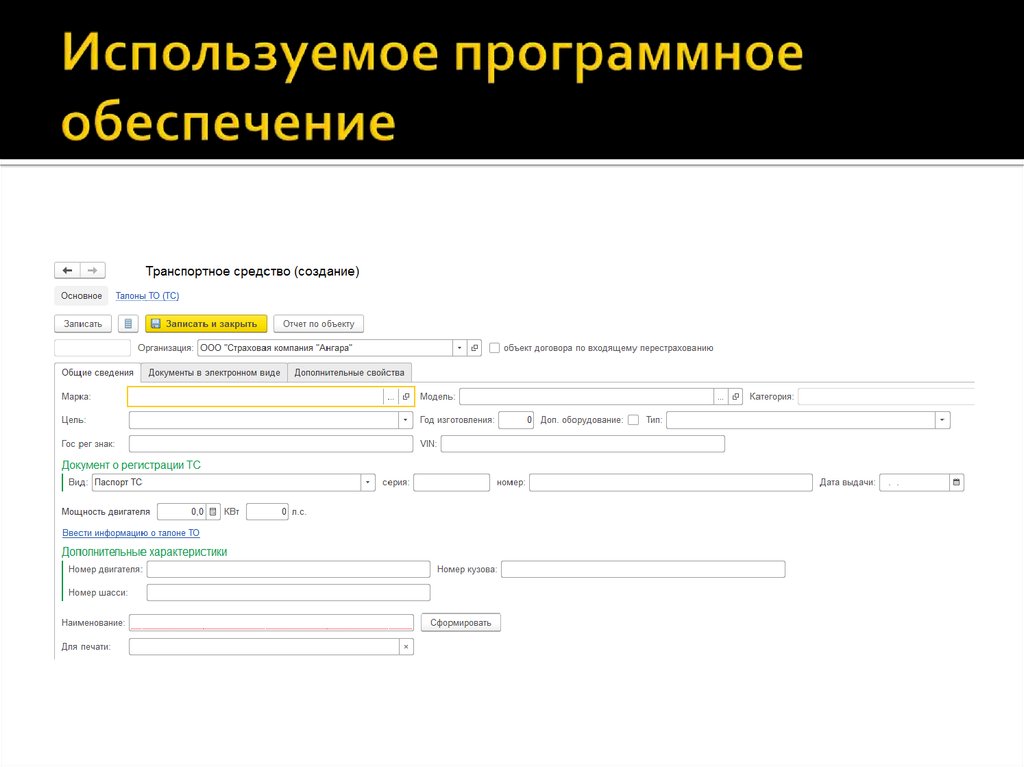Viewport: 1024px width, 767px height.
Task: Expand the Цель dropdown list
Action: 405,419
